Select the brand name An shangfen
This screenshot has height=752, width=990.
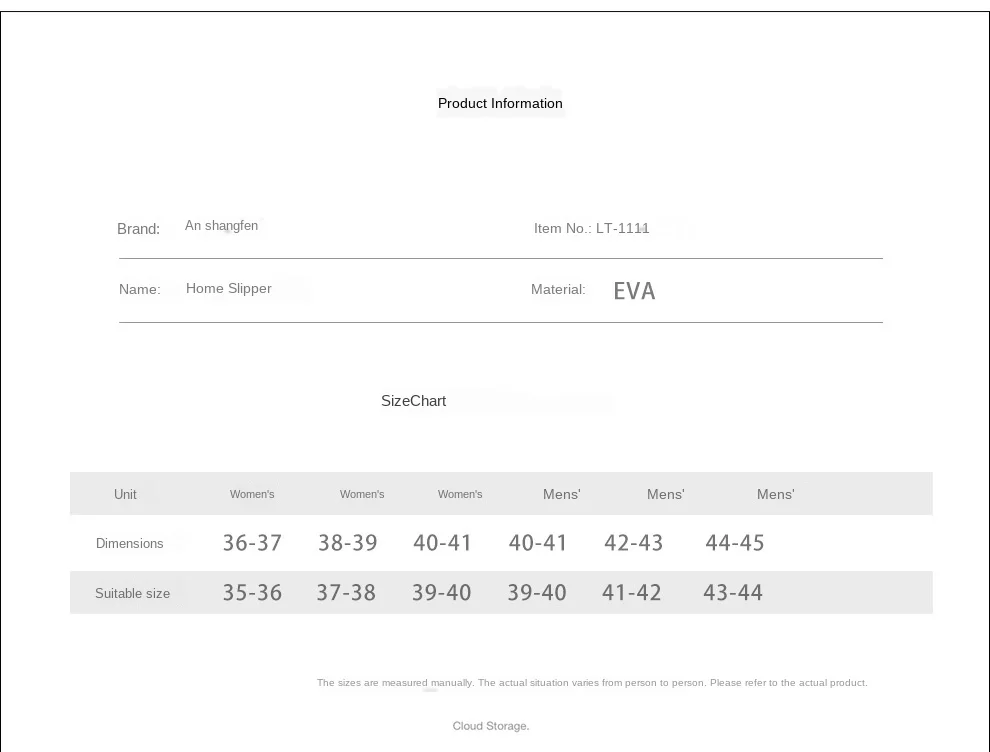click(x=221, y=225)
